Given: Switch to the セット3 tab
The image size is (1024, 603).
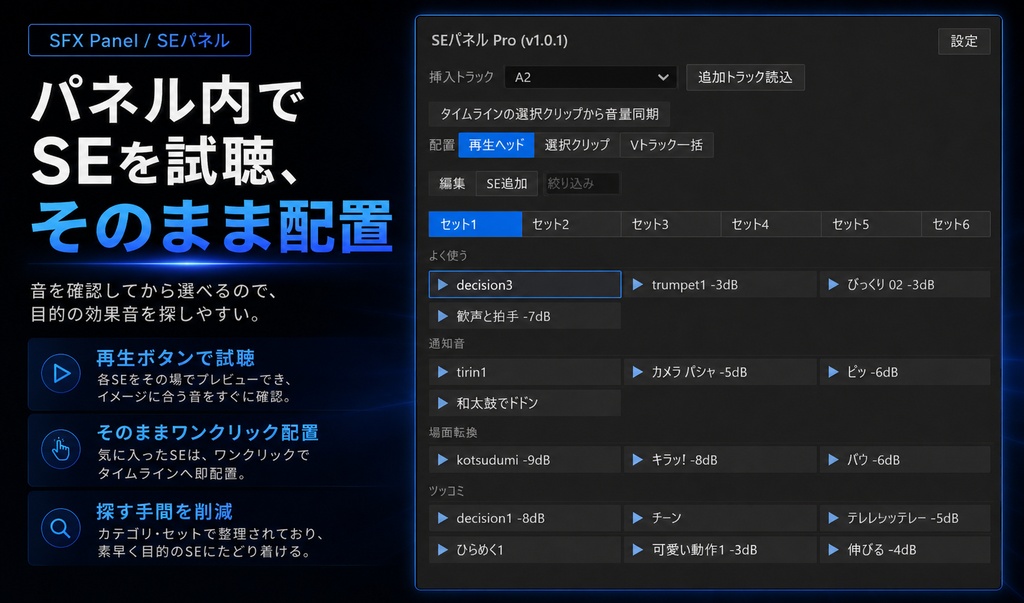Looking at the screenshot, I should pyautogui.click(x=671, y=224).
